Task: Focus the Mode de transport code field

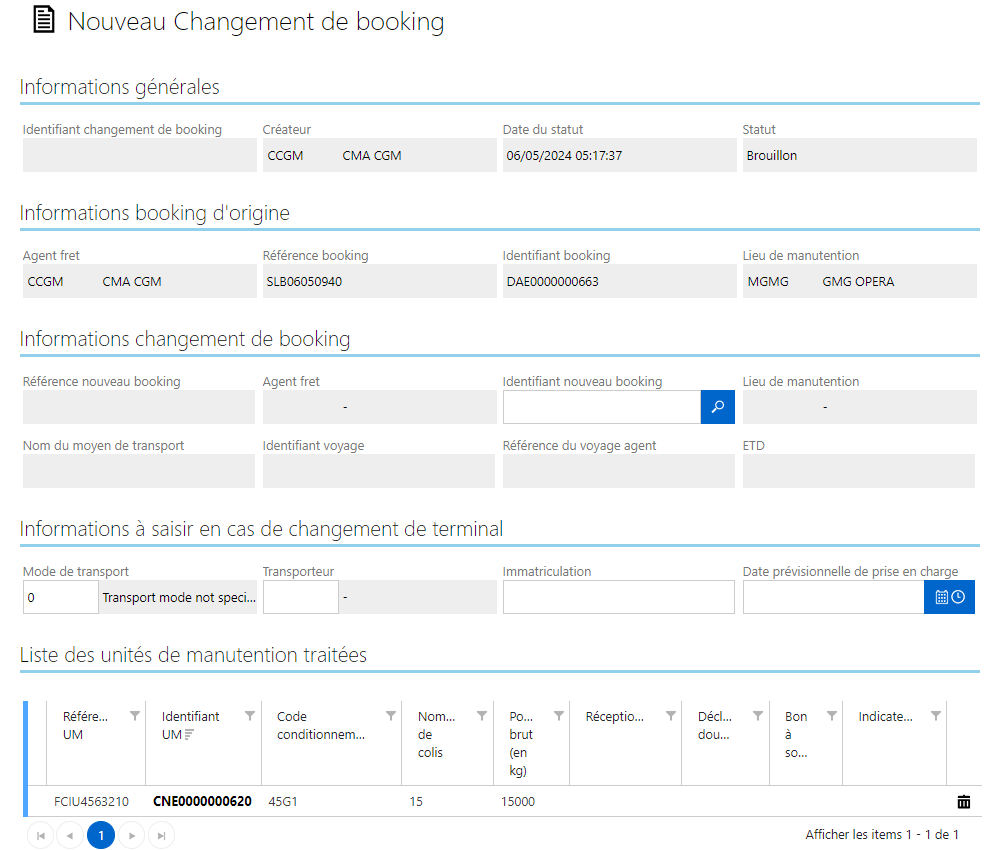Action: click(60, 597)
